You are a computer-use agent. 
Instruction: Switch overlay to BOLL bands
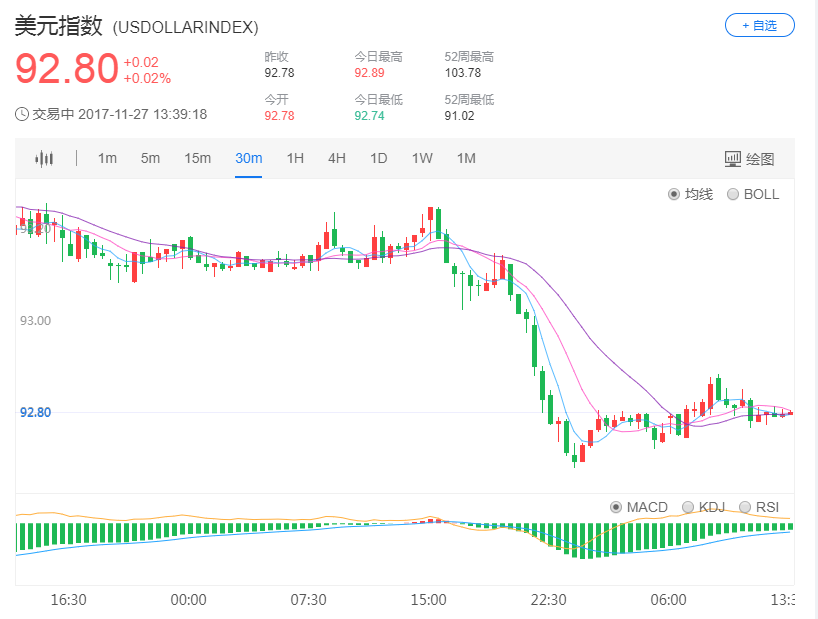click(x=753, y=194)
